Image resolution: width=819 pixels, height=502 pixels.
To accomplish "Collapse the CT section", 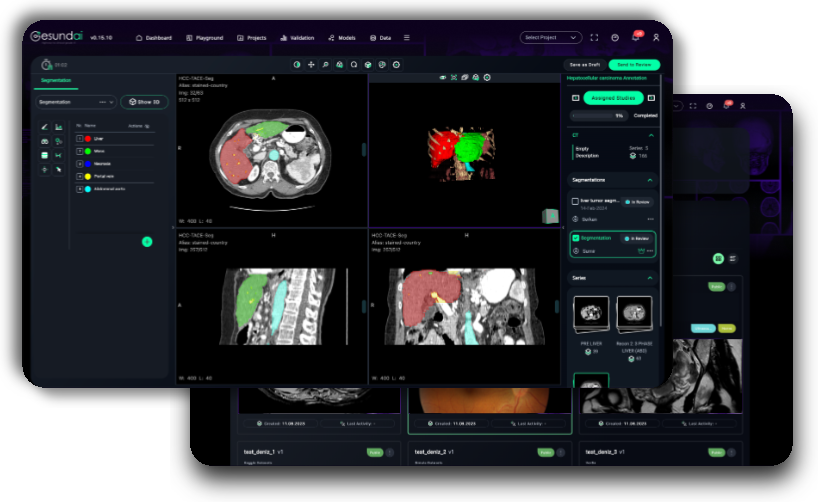I will point(651,135).
